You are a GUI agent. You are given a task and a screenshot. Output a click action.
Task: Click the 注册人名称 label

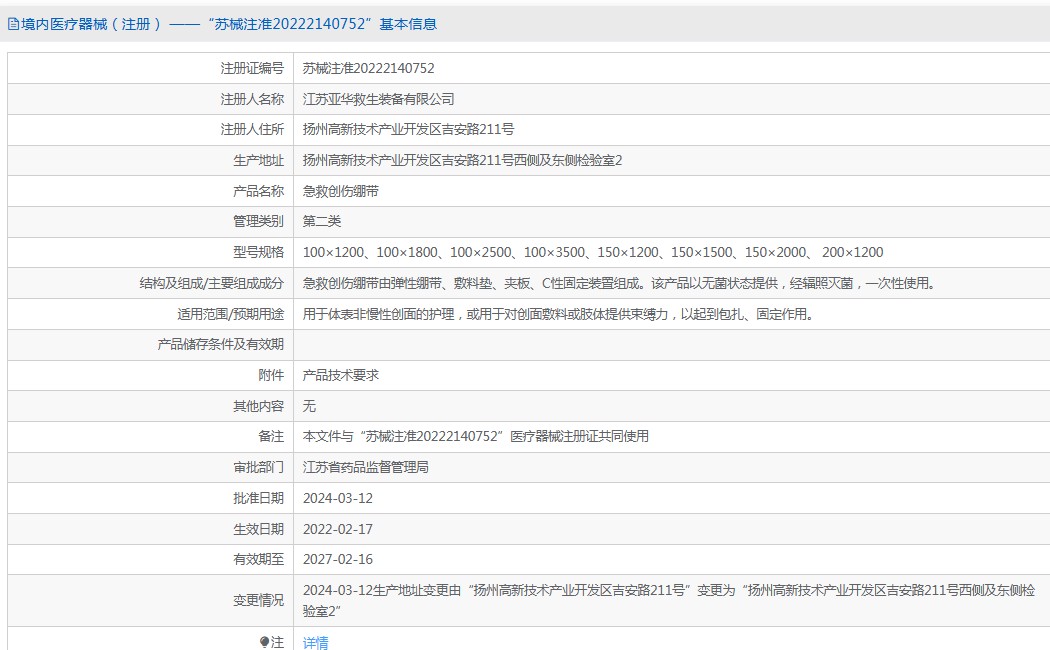pos(252,99)
